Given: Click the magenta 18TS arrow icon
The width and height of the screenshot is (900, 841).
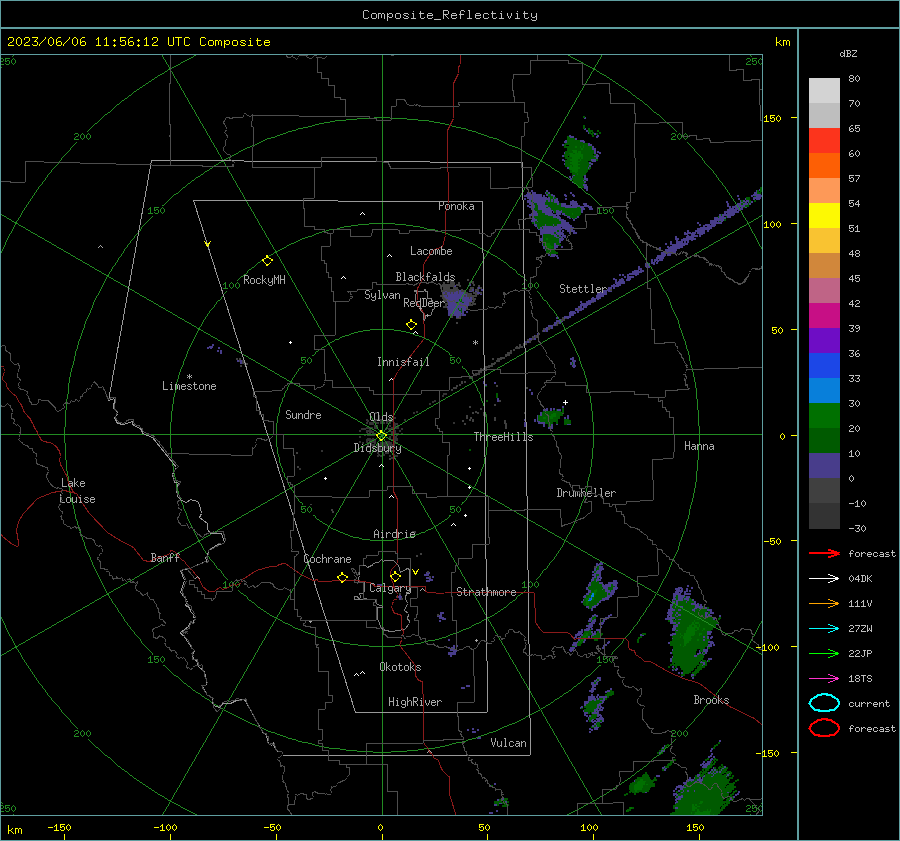Looking at the screenshot, I should [824, 679].
